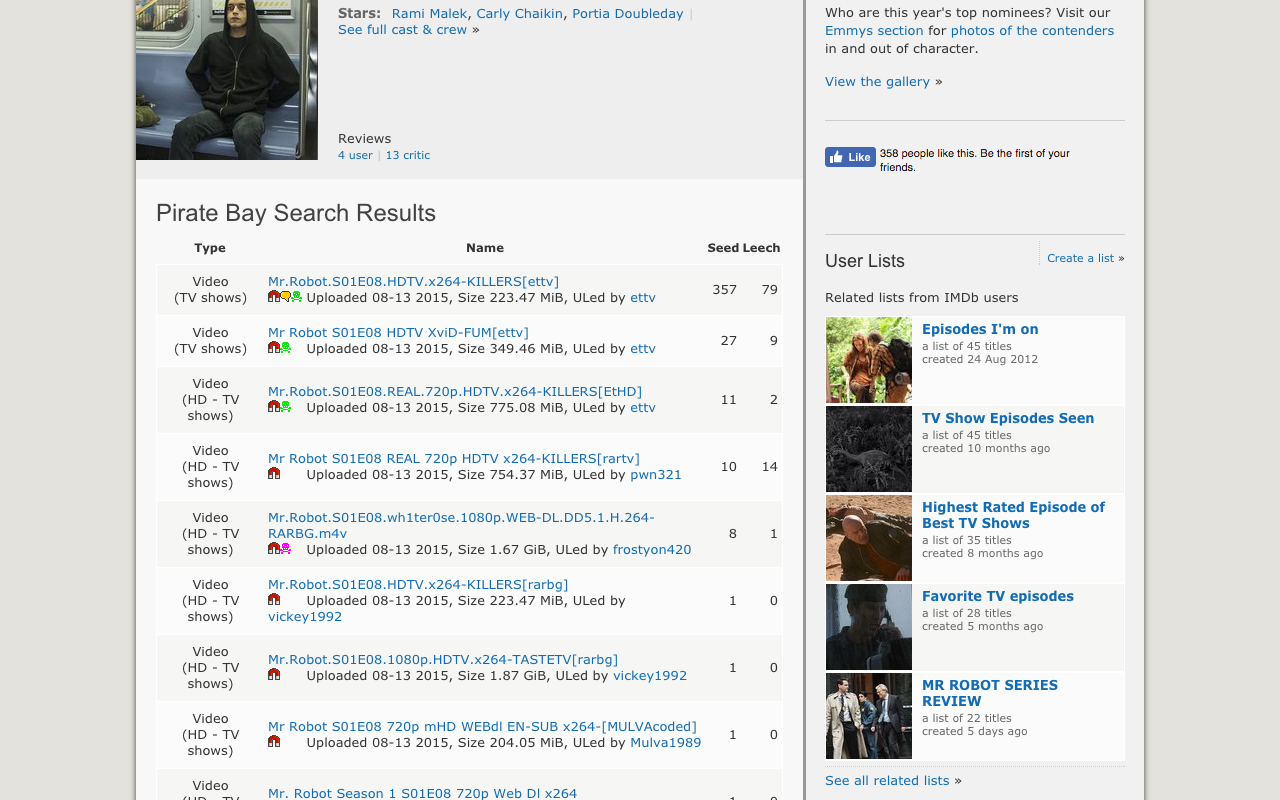Click magnet icon for KILLERS[rartv] torrent

(274, 474)
